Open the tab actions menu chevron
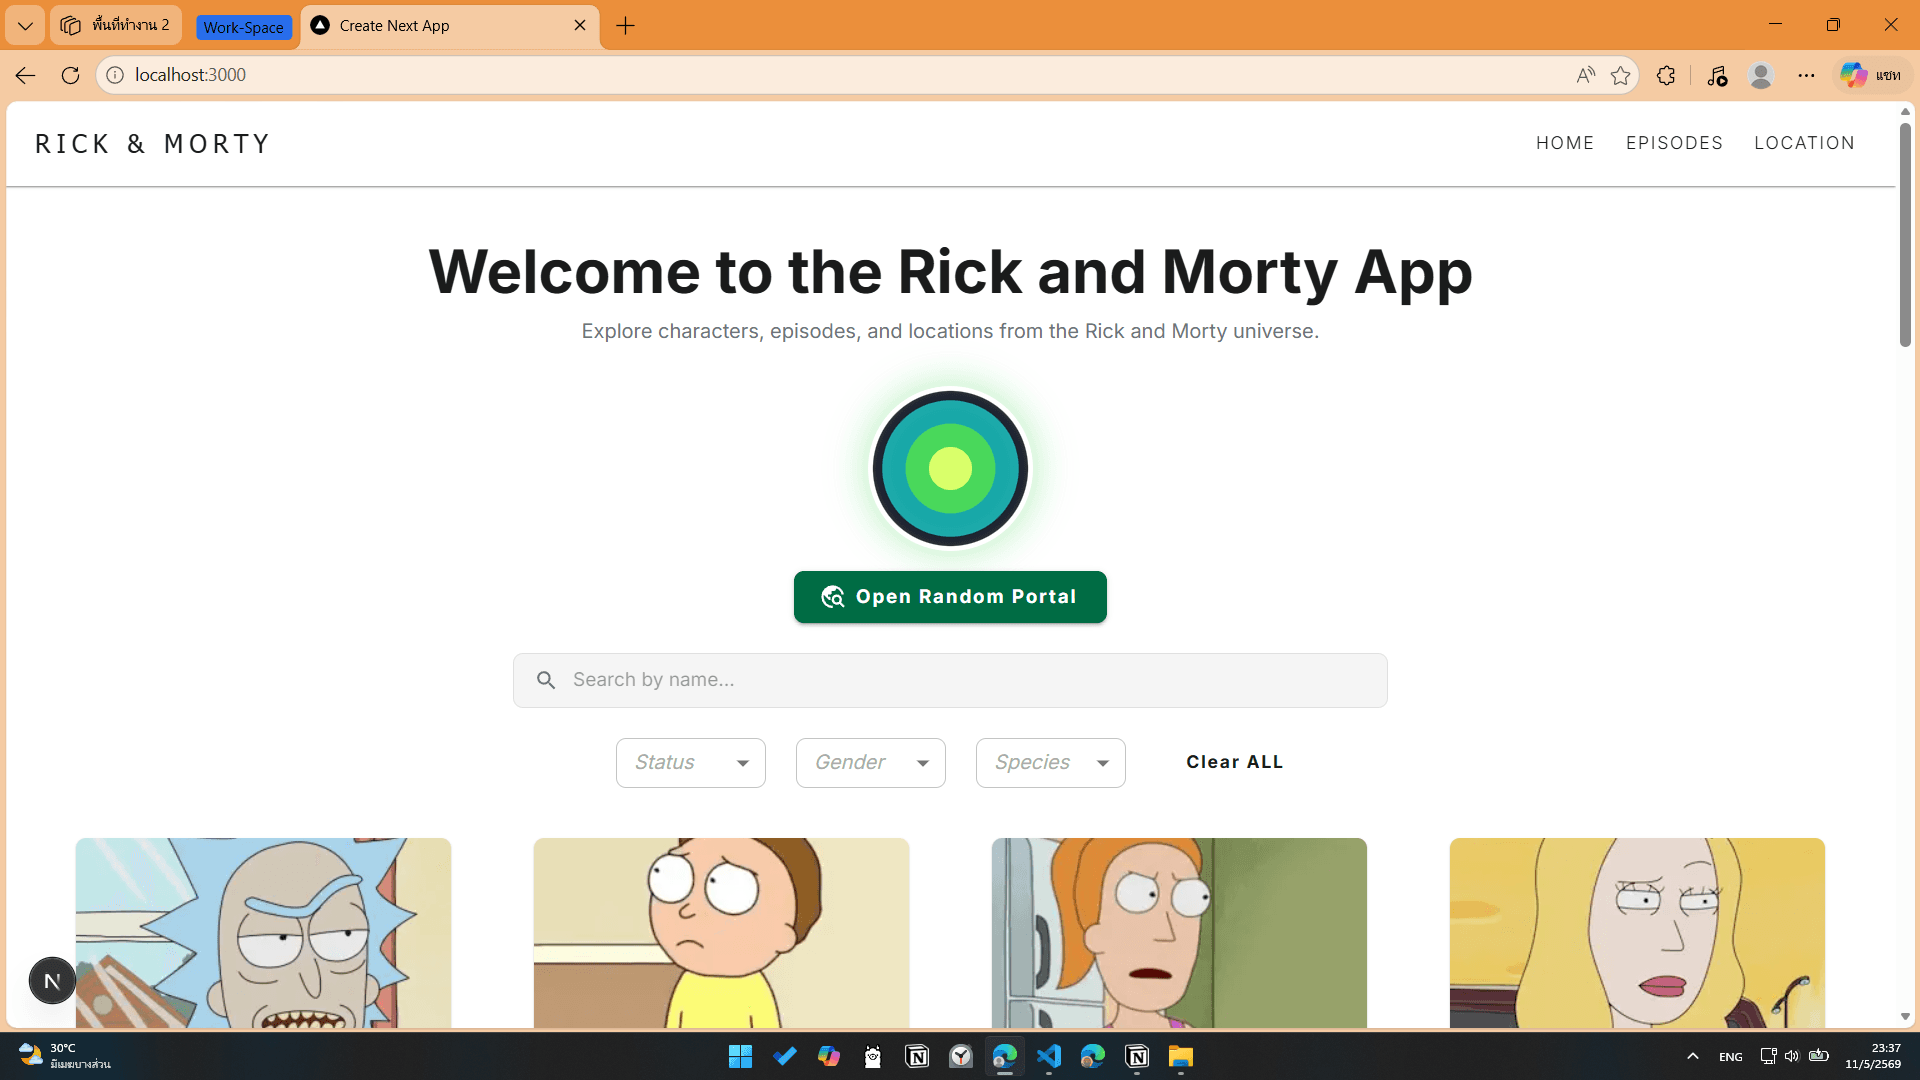This screenshot has width=1920, height=1080. coord(25,25)
